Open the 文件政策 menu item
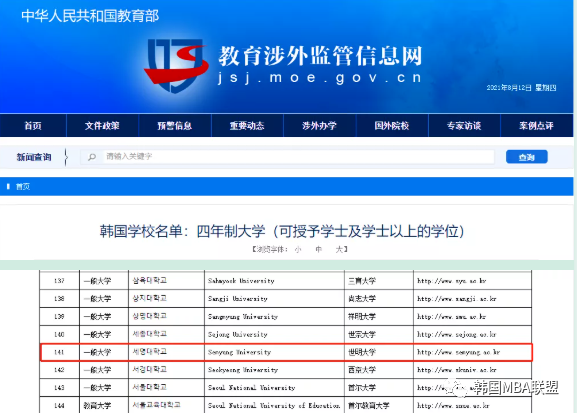This screenshot has height=413, width=577. pyautogui.click(x=102, y=126)
